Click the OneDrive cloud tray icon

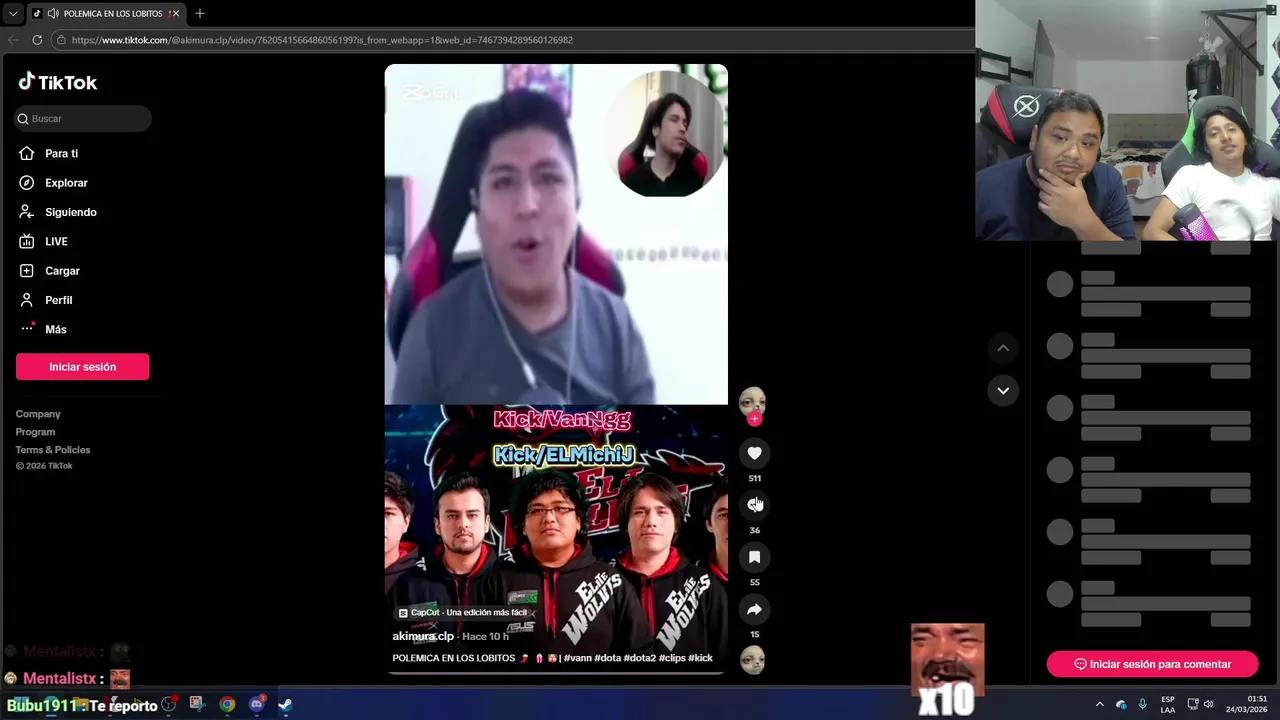pyautogui.click(x=1121, y=704)
